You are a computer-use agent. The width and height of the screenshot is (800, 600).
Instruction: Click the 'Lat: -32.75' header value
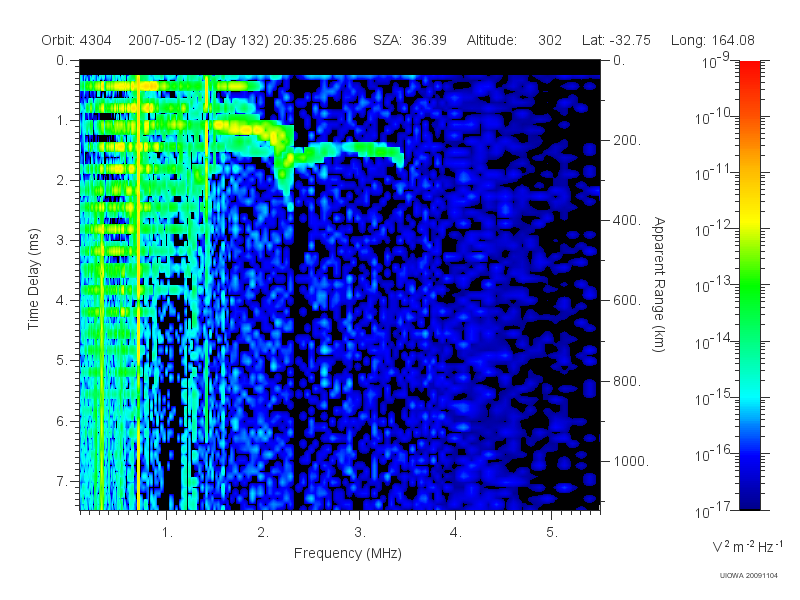(616, 40)
